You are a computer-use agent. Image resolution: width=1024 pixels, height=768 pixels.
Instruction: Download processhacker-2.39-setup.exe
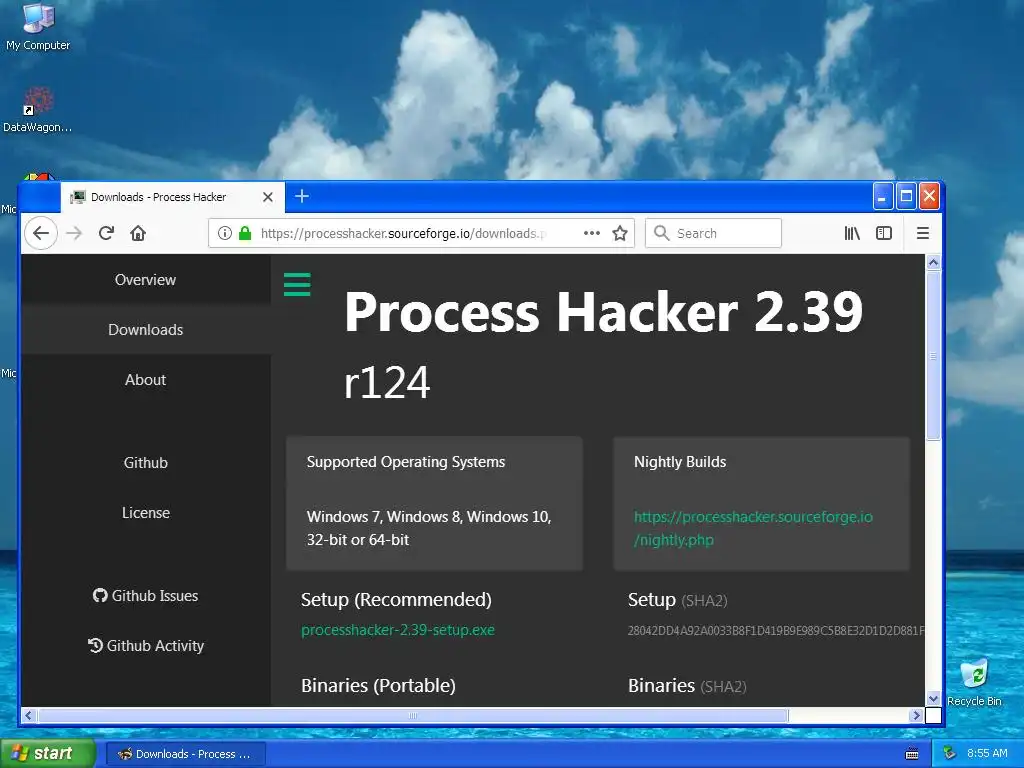tap(398, 630)
